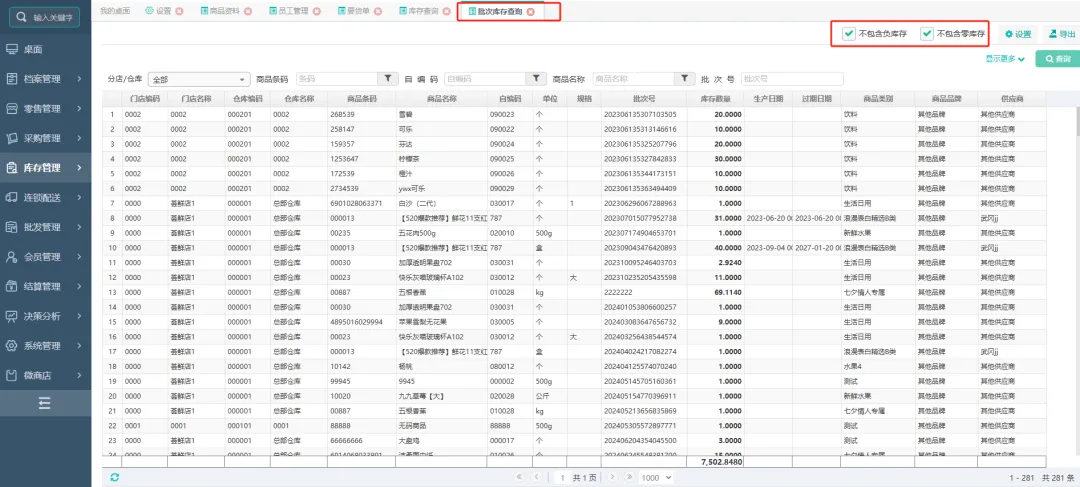Viewport: 1080px width, 487px height.
Task: Click the 导出 export button
Action: click(1061, 34)
